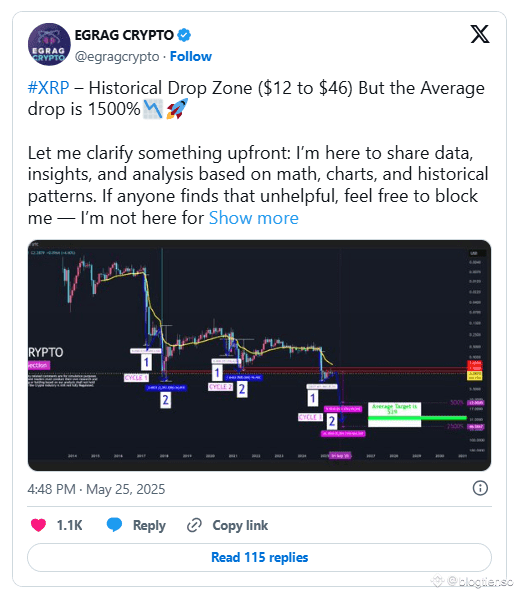
Task: Click the reply speech bubble icon
Action: click(x=114, y=525)
